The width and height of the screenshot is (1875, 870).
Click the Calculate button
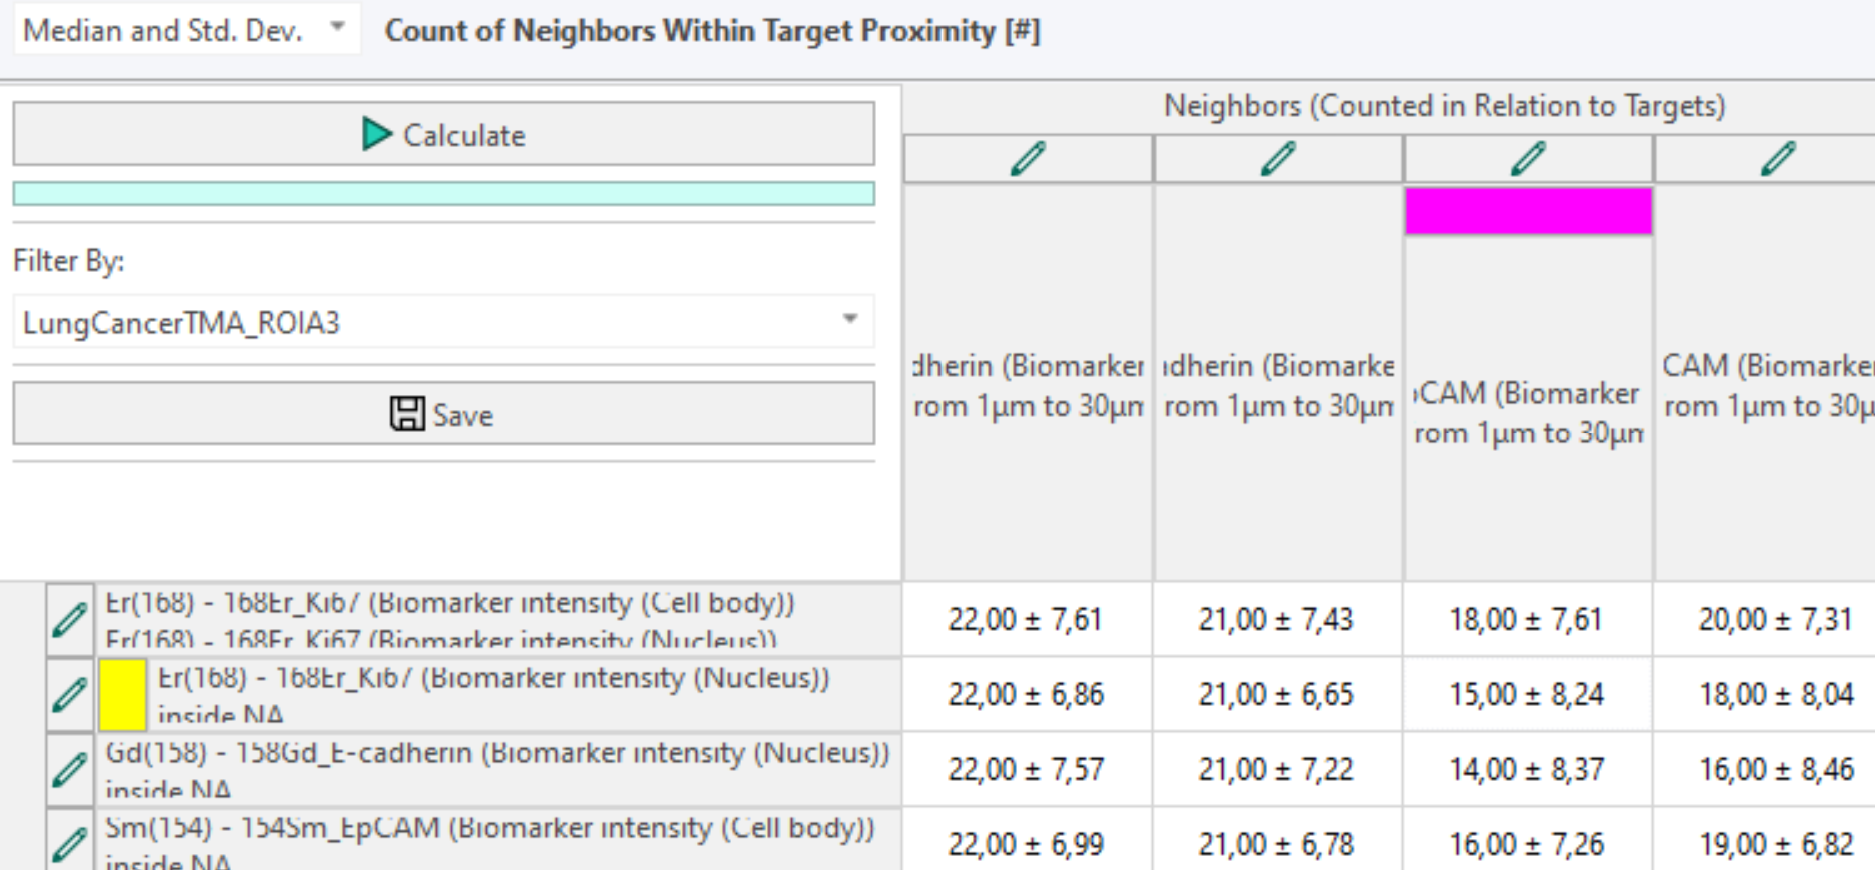click(x=443, y=134)
